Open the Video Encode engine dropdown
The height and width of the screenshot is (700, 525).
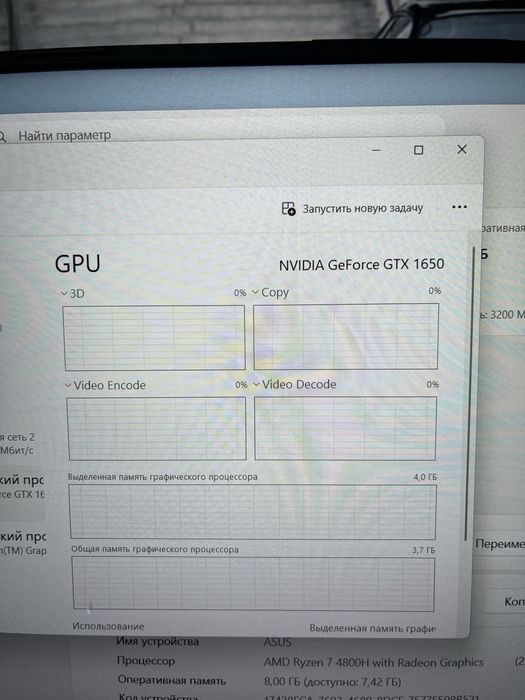tap(68, 385)
